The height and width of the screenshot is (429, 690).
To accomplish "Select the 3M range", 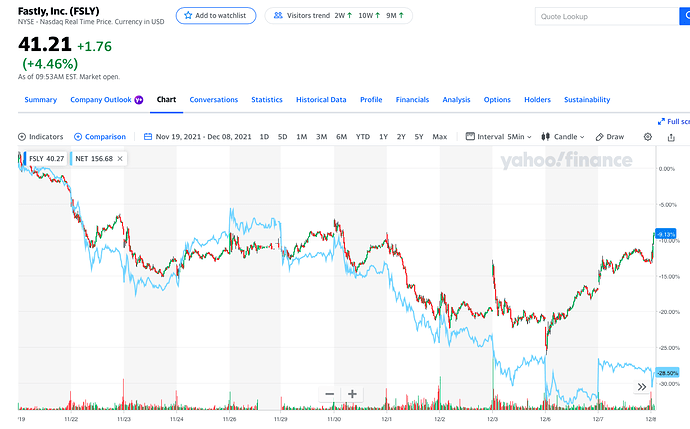I will tap(322, 137).
